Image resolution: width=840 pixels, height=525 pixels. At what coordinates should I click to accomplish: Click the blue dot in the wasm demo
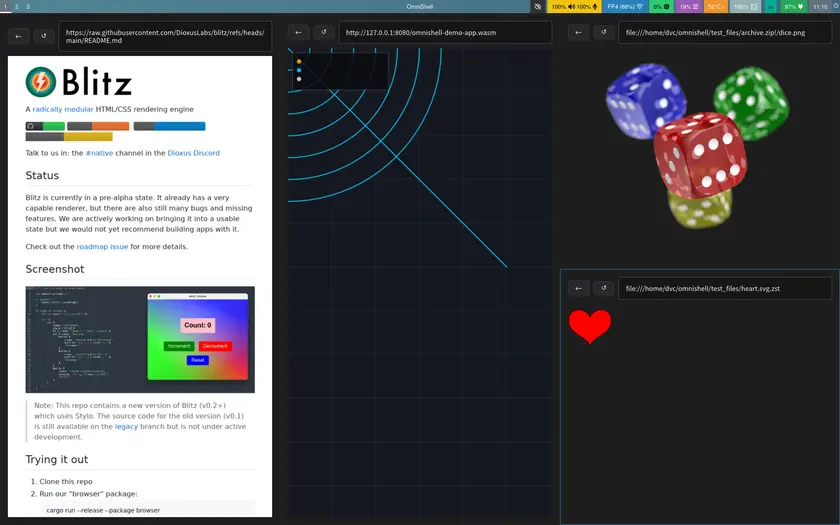[299, 70]
